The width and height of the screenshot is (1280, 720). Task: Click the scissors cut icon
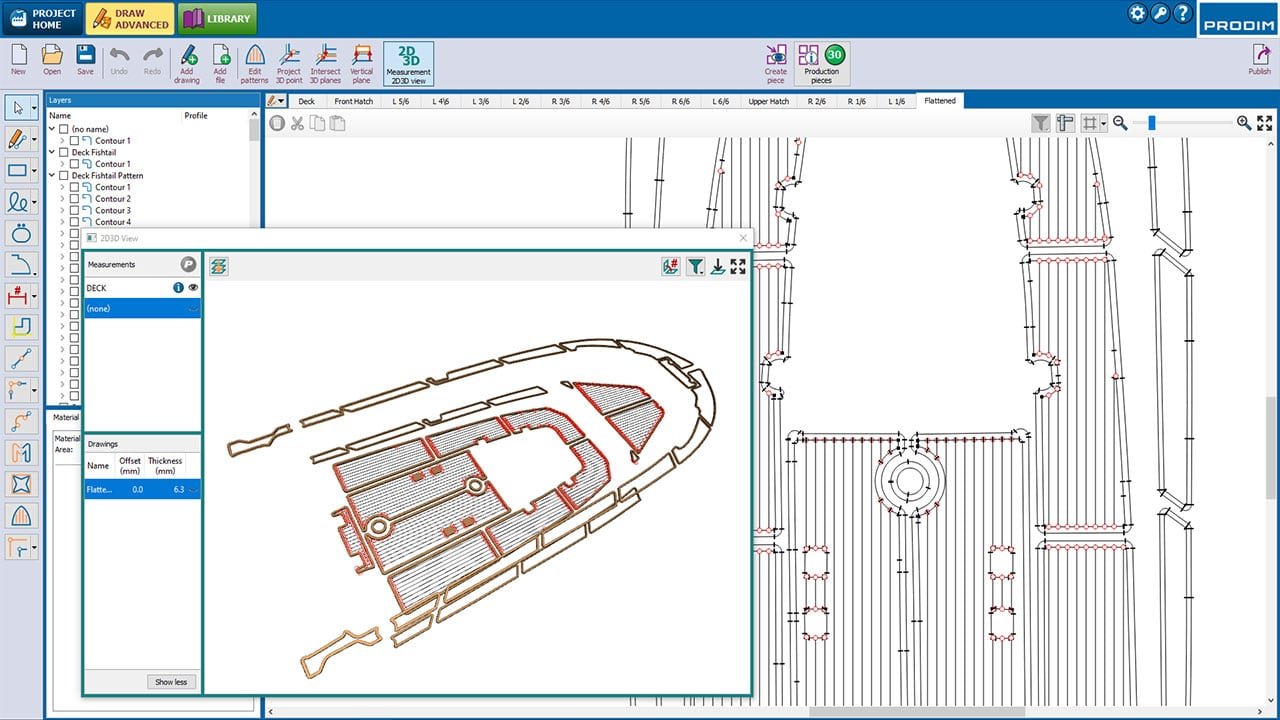[298, 123]
